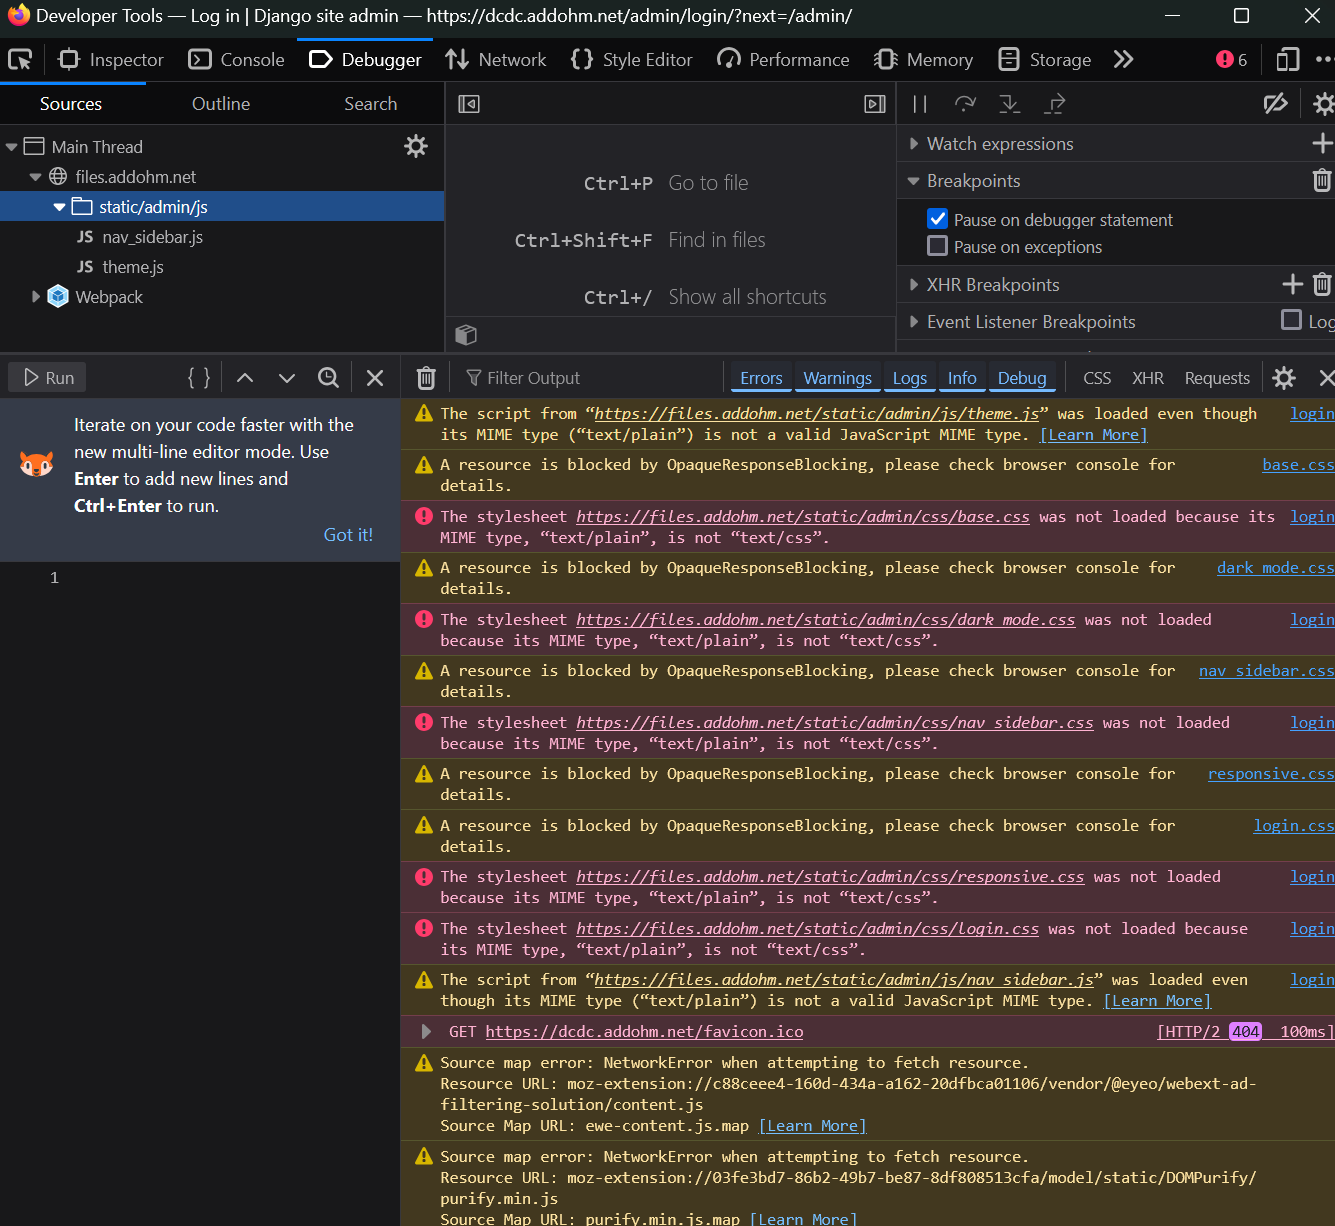Toggle Log checkbox for event listeners

click(x=1292, y=320)
